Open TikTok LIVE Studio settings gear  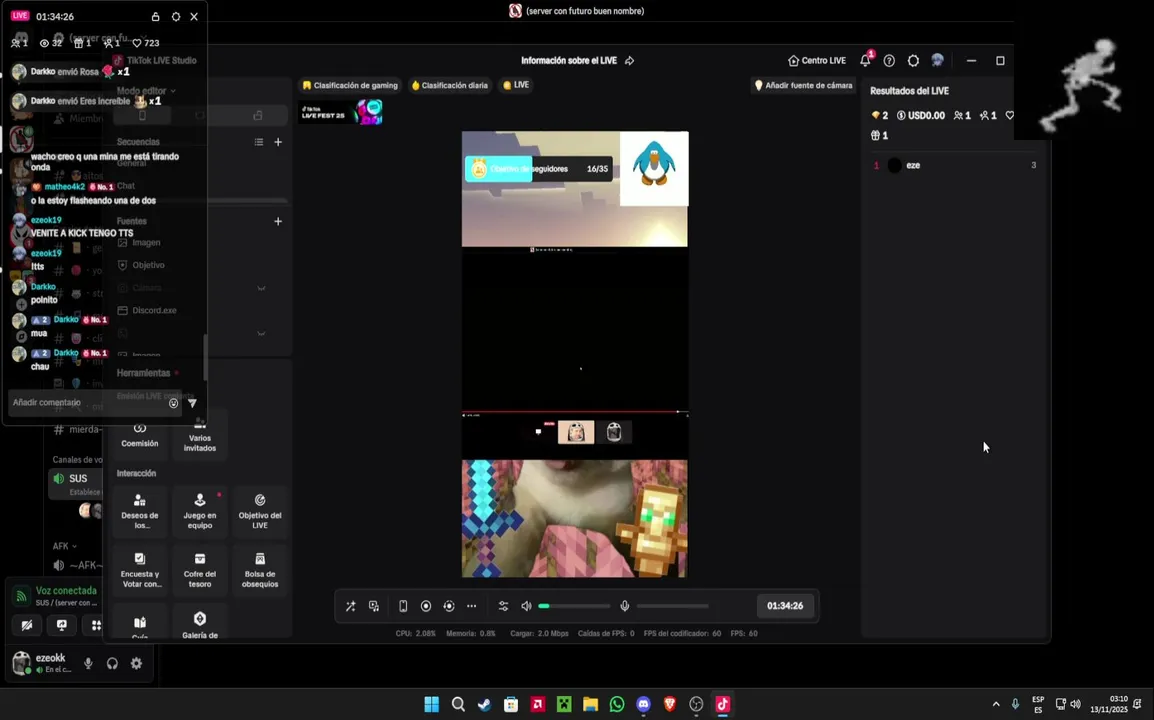point(913,60)
